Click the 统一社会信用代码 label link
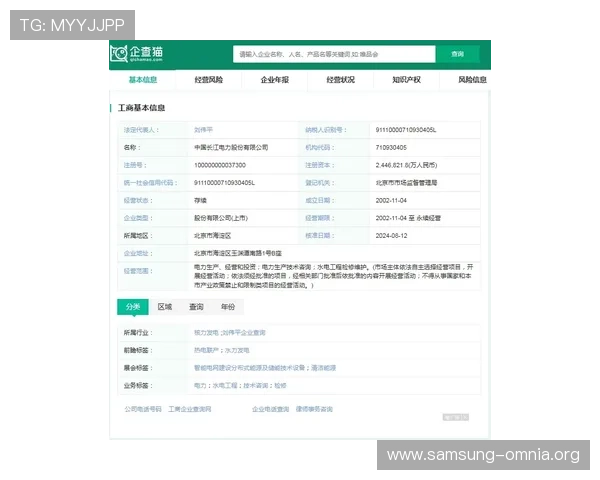Screen dimensions: 600x480 (x=150, y=183)
